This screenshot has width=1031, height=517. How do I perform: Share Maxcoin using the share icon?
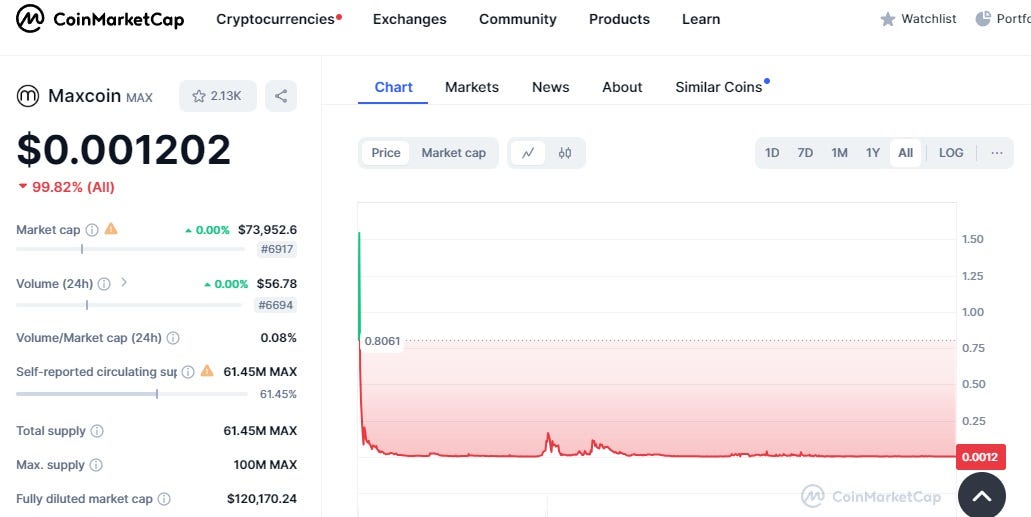(x=281, y=96)
